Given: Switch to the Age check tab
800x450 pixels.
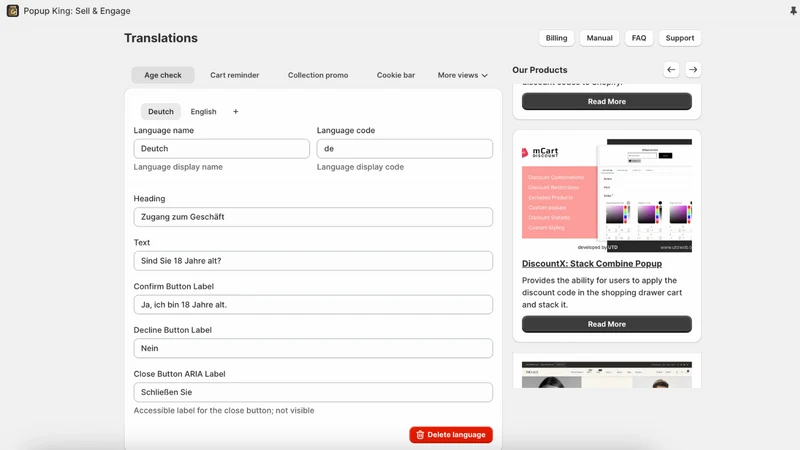Looking at the screenshot, I should click(163, 75).
